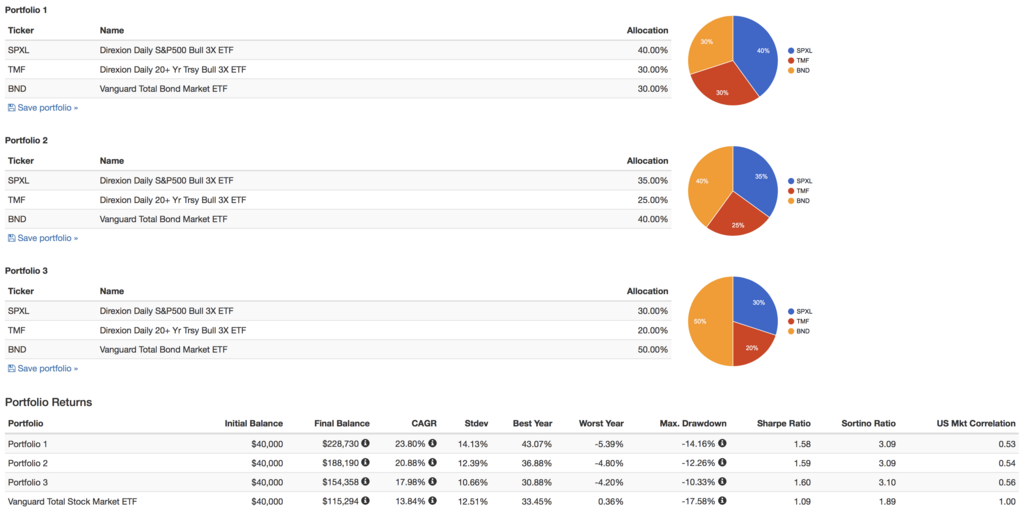This screenshot has width=1024, height=512.
Task: Click red TMF 20% slice in Portfolio 3 pie
Action: (x=752, y=344)
